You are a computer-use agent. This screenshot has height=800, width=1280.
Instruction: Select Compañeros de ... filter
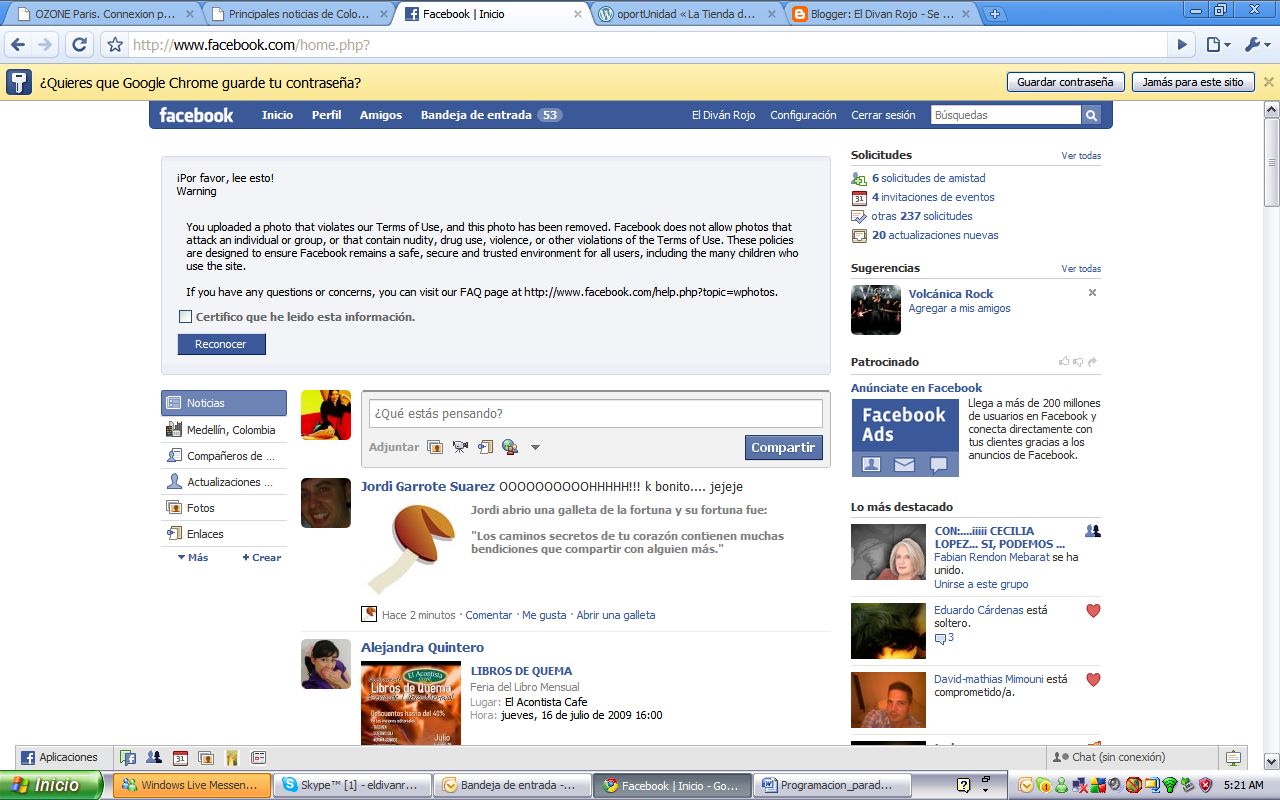(224, 456)
